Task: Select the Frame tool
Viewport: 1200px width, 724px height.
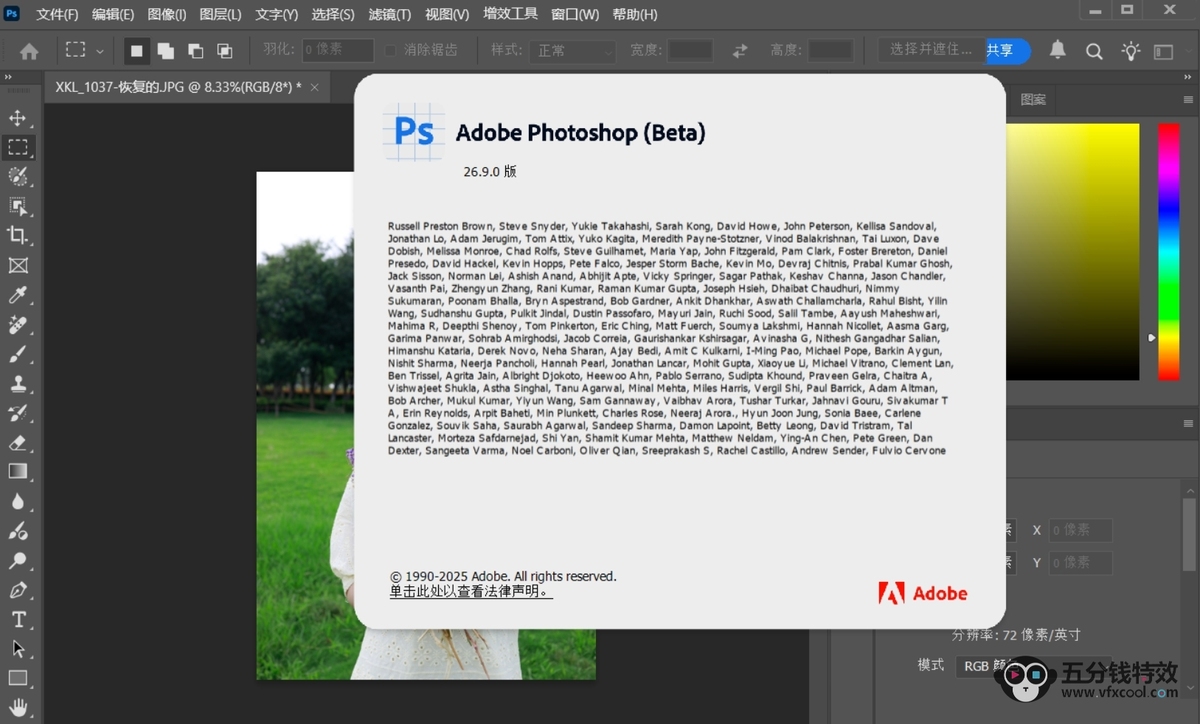Action: point(18,266)
